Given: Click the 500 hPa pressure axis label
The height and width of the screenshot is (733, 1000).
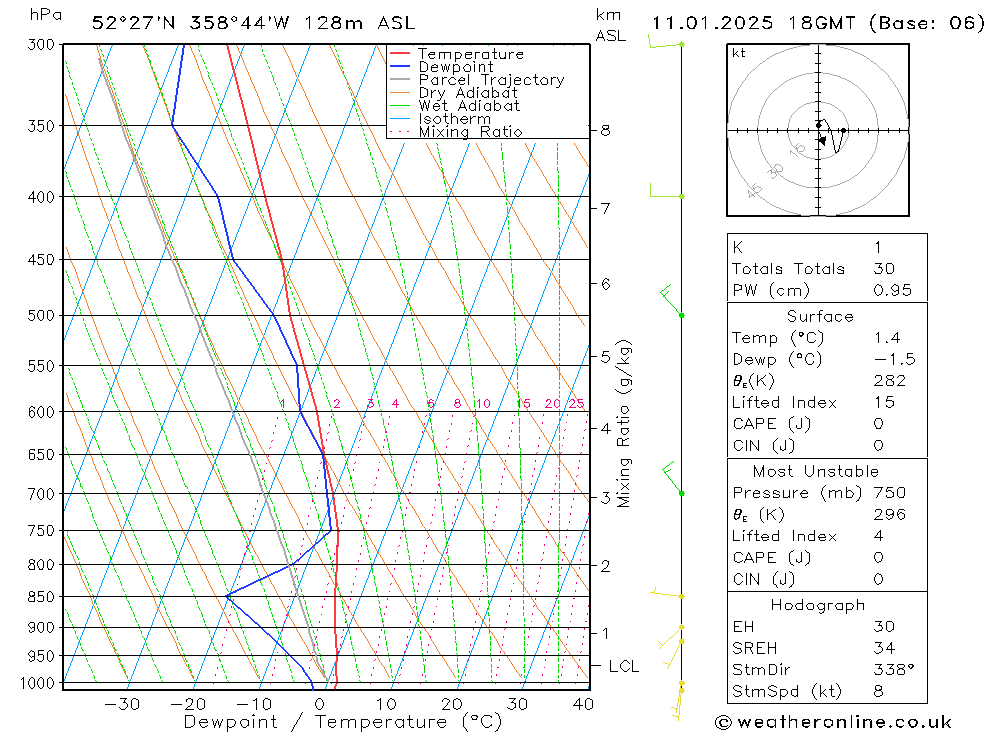Looking at the screenshot, I should (41, 316).
